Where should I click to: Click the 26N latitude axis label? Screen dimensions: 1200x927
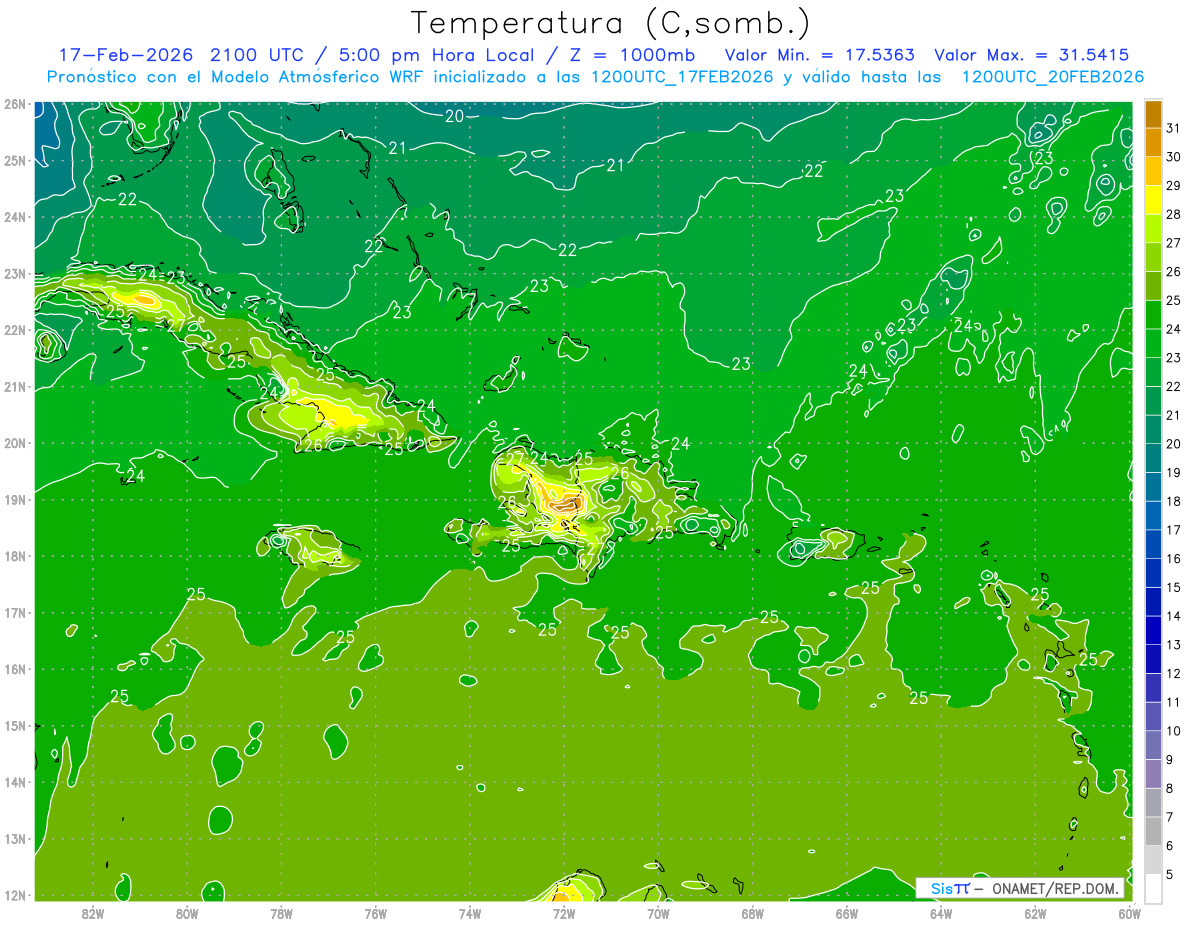pyautogui.click(x=14, y=104)
